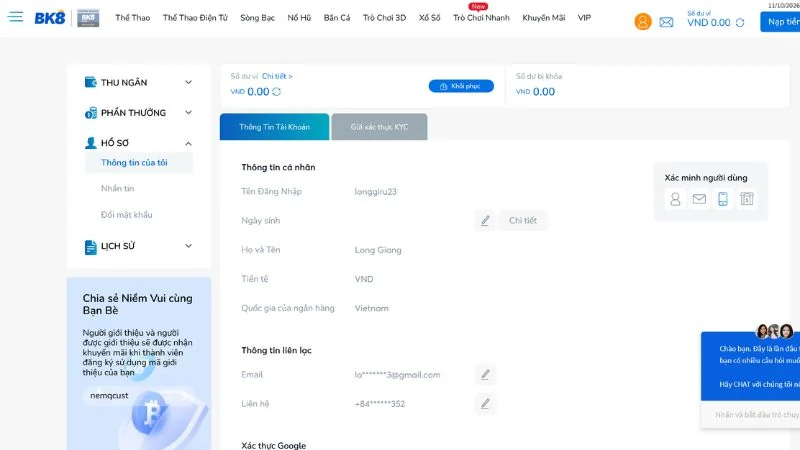Screen dimensions: 800x450
Task: Edit the Email pencil icon
Action: [x=485, y=374]
